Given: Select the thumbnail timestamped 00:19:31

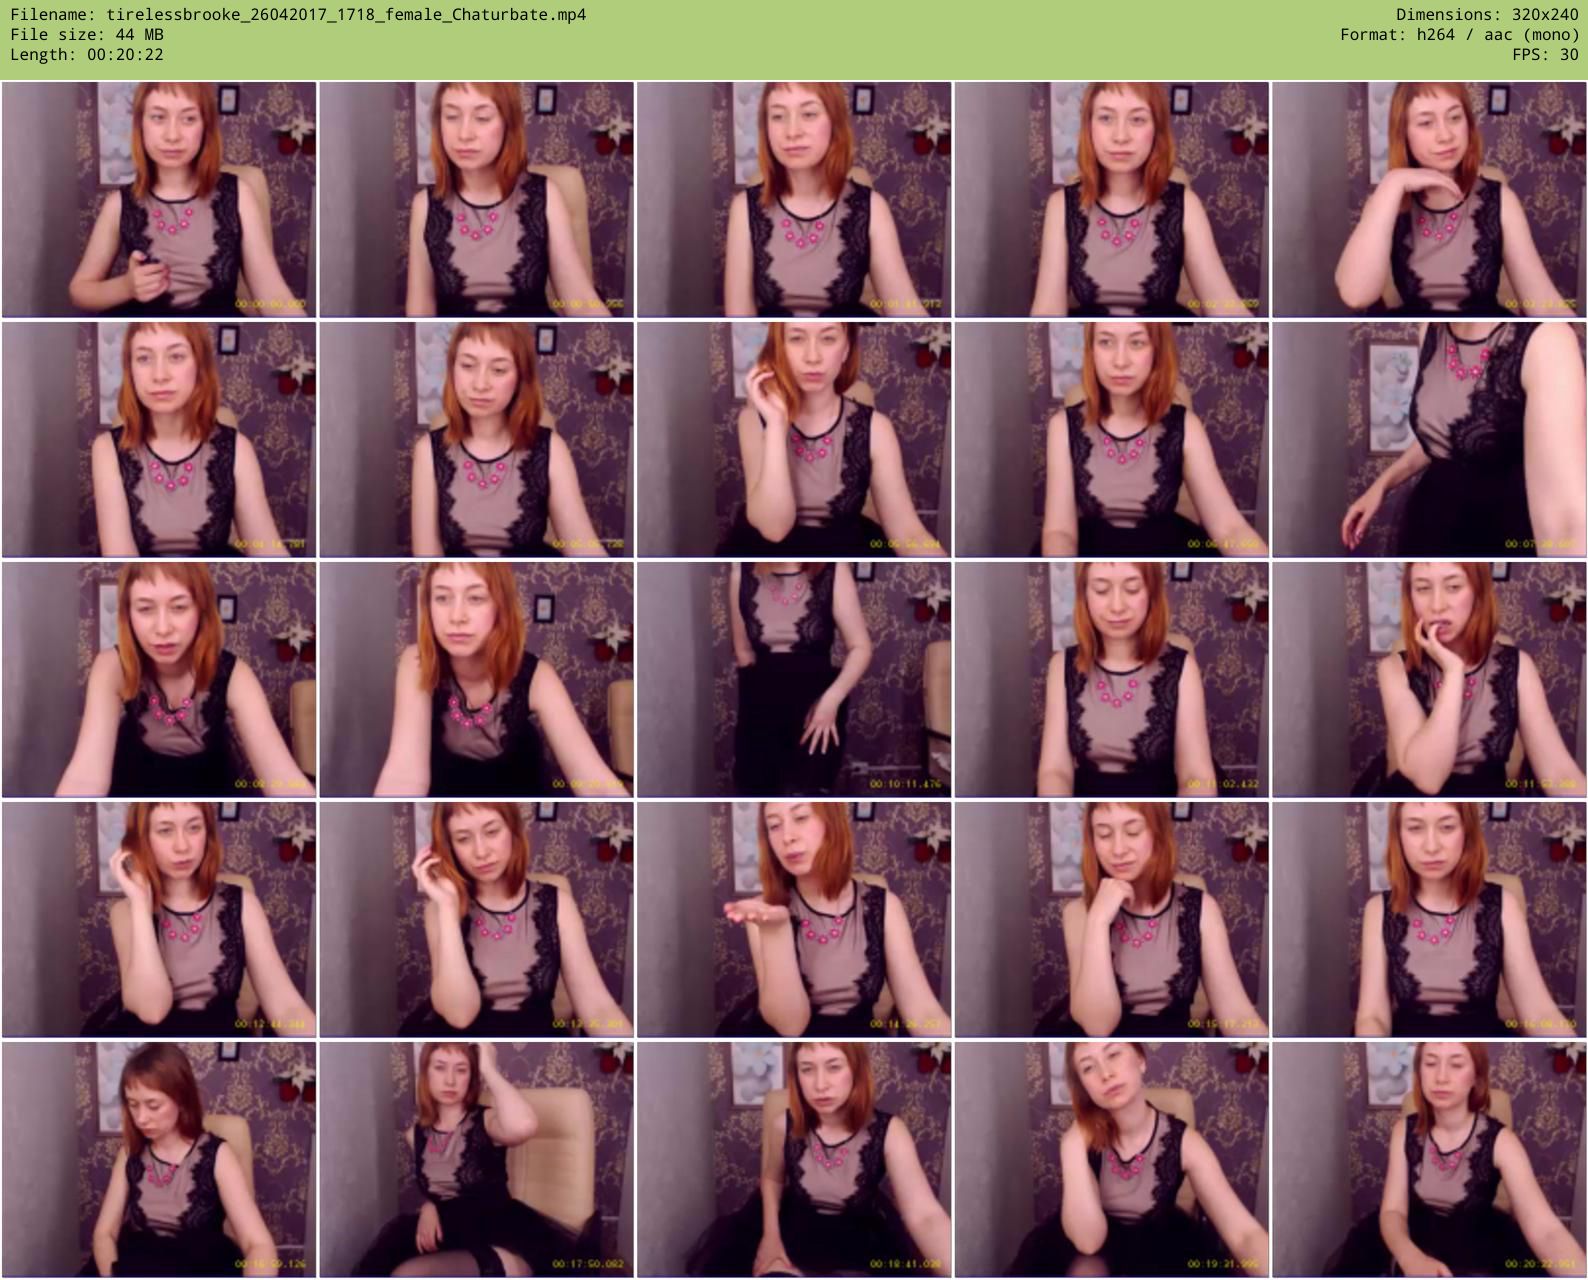Looking at the screenshot, I should (1111, 1160).
